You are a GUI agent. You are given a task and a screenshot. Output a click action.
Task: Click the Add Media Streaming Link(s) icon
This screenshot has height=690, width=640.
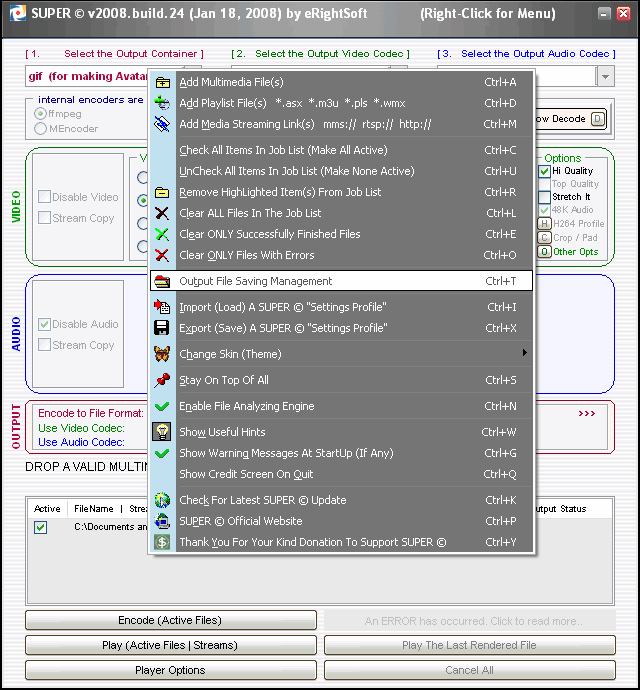pyautogui.click(x=162, y=124)
